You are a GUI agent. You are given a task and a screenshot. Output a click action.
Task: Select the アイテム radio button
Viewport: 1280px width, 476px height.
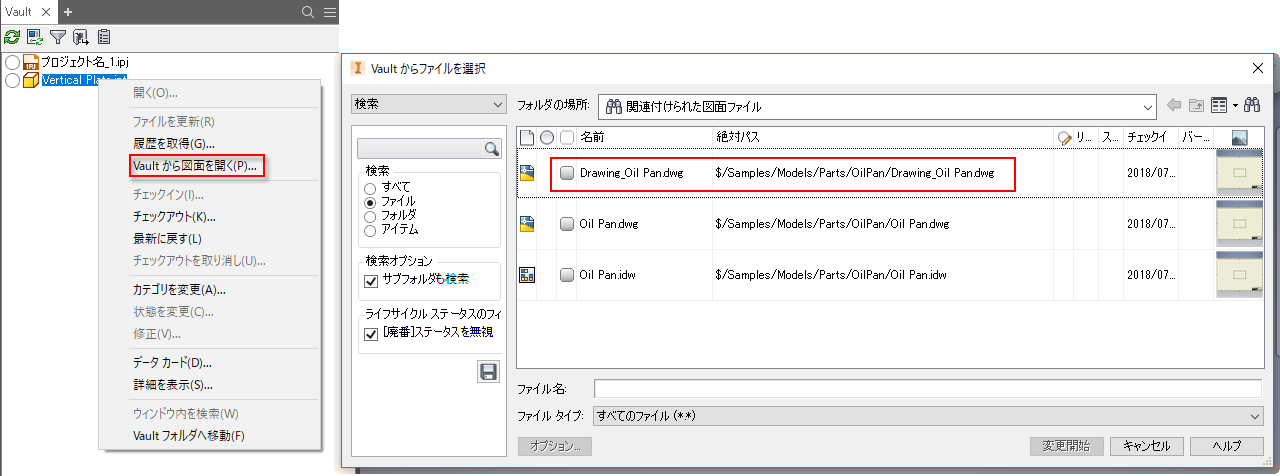(x=371, y=230)
